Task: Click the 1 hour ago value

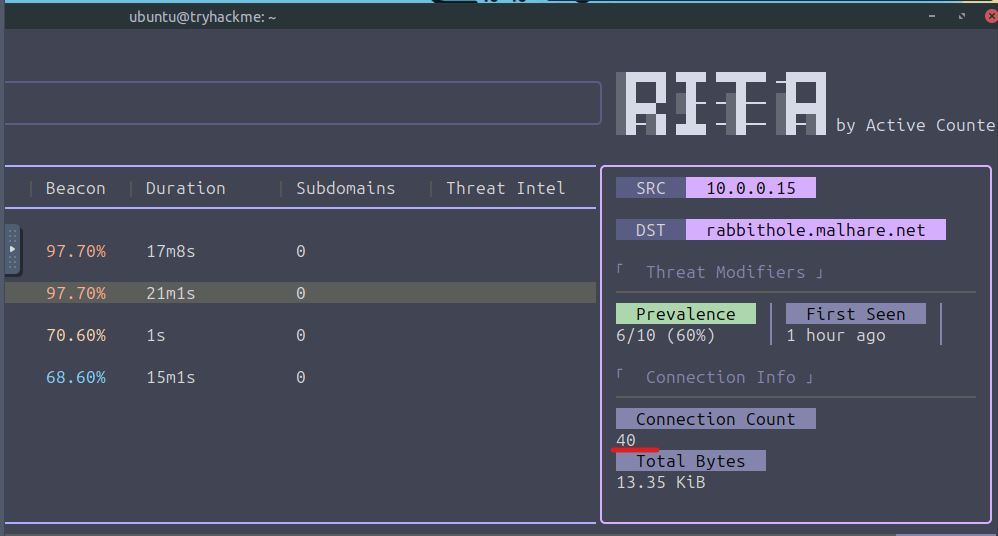Action: (836, 335)
